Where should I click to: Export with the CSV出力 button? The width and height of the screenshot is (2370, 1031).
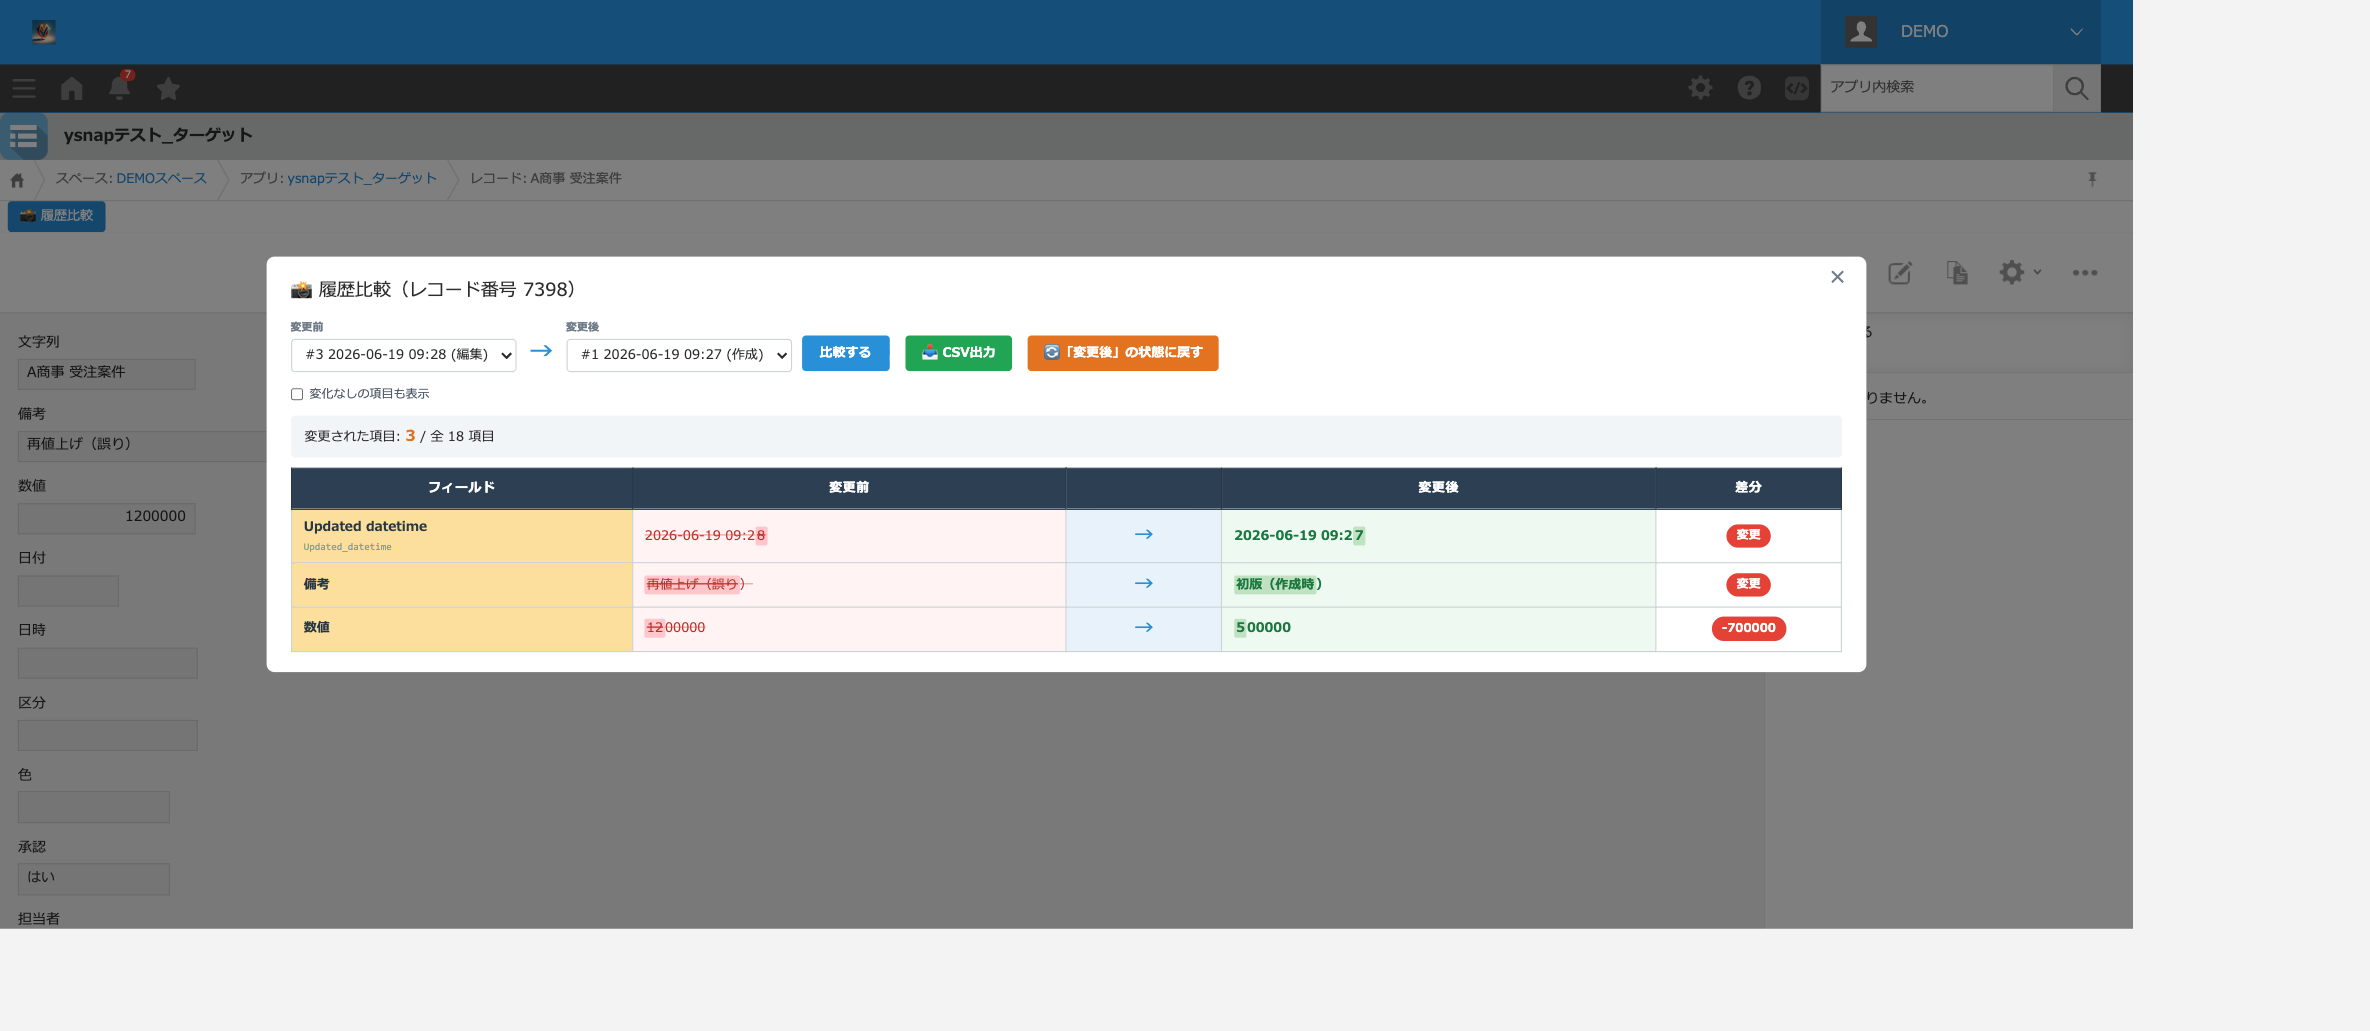tap(958, 353)
